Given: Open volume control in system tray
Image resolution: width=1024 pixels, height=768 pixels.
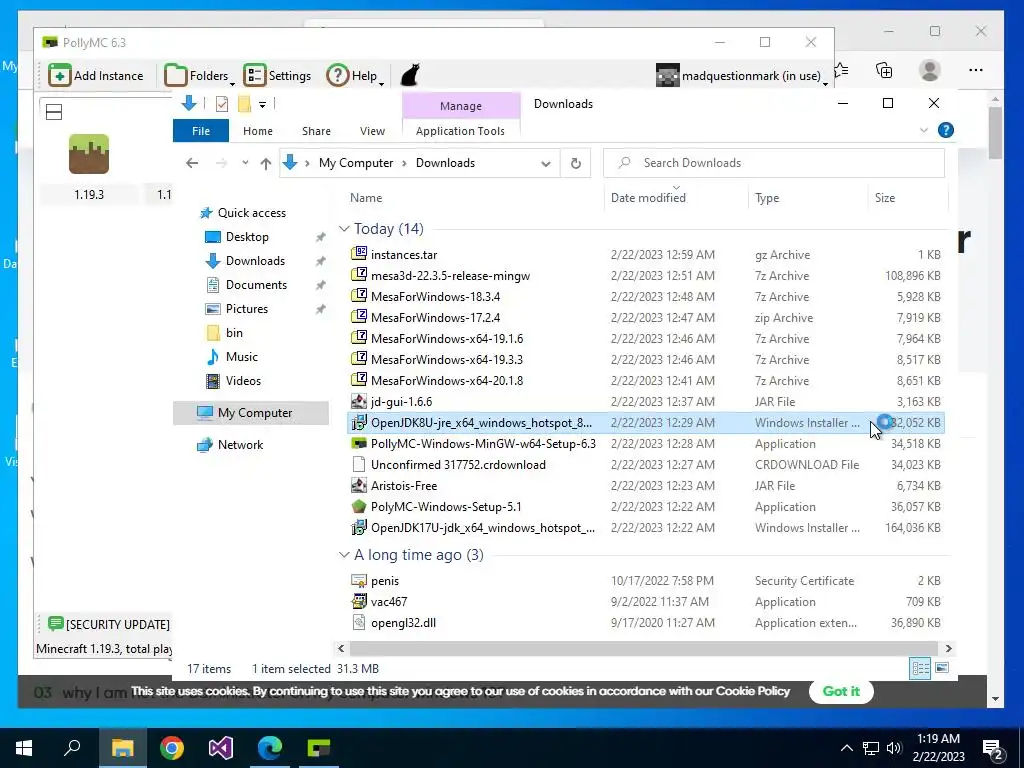Looking at the screenshot, I should click(x=894, y=748).
